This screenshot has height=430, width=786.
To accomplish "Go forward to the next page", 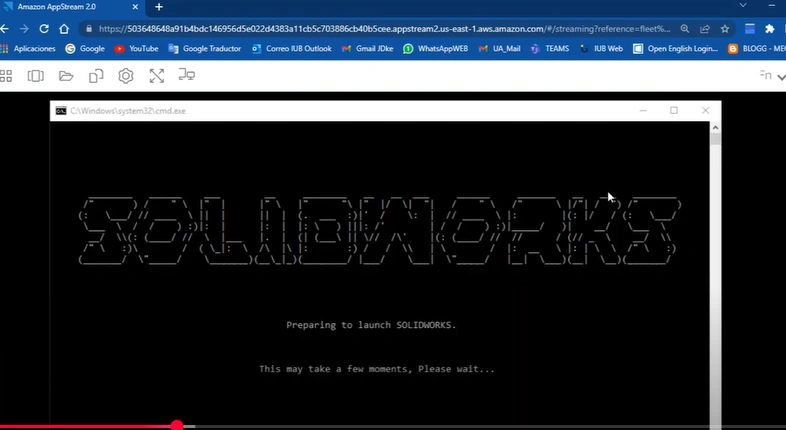I will pos(24,29).
